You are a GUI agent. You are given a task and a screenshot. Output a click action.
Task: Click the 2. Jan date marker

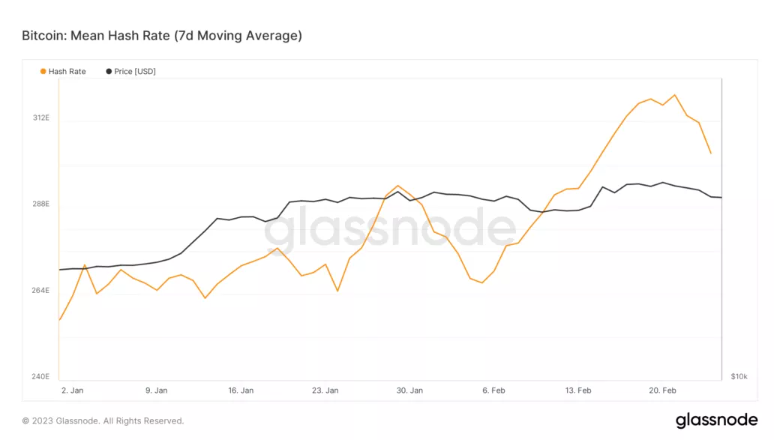tap(72, 391)
